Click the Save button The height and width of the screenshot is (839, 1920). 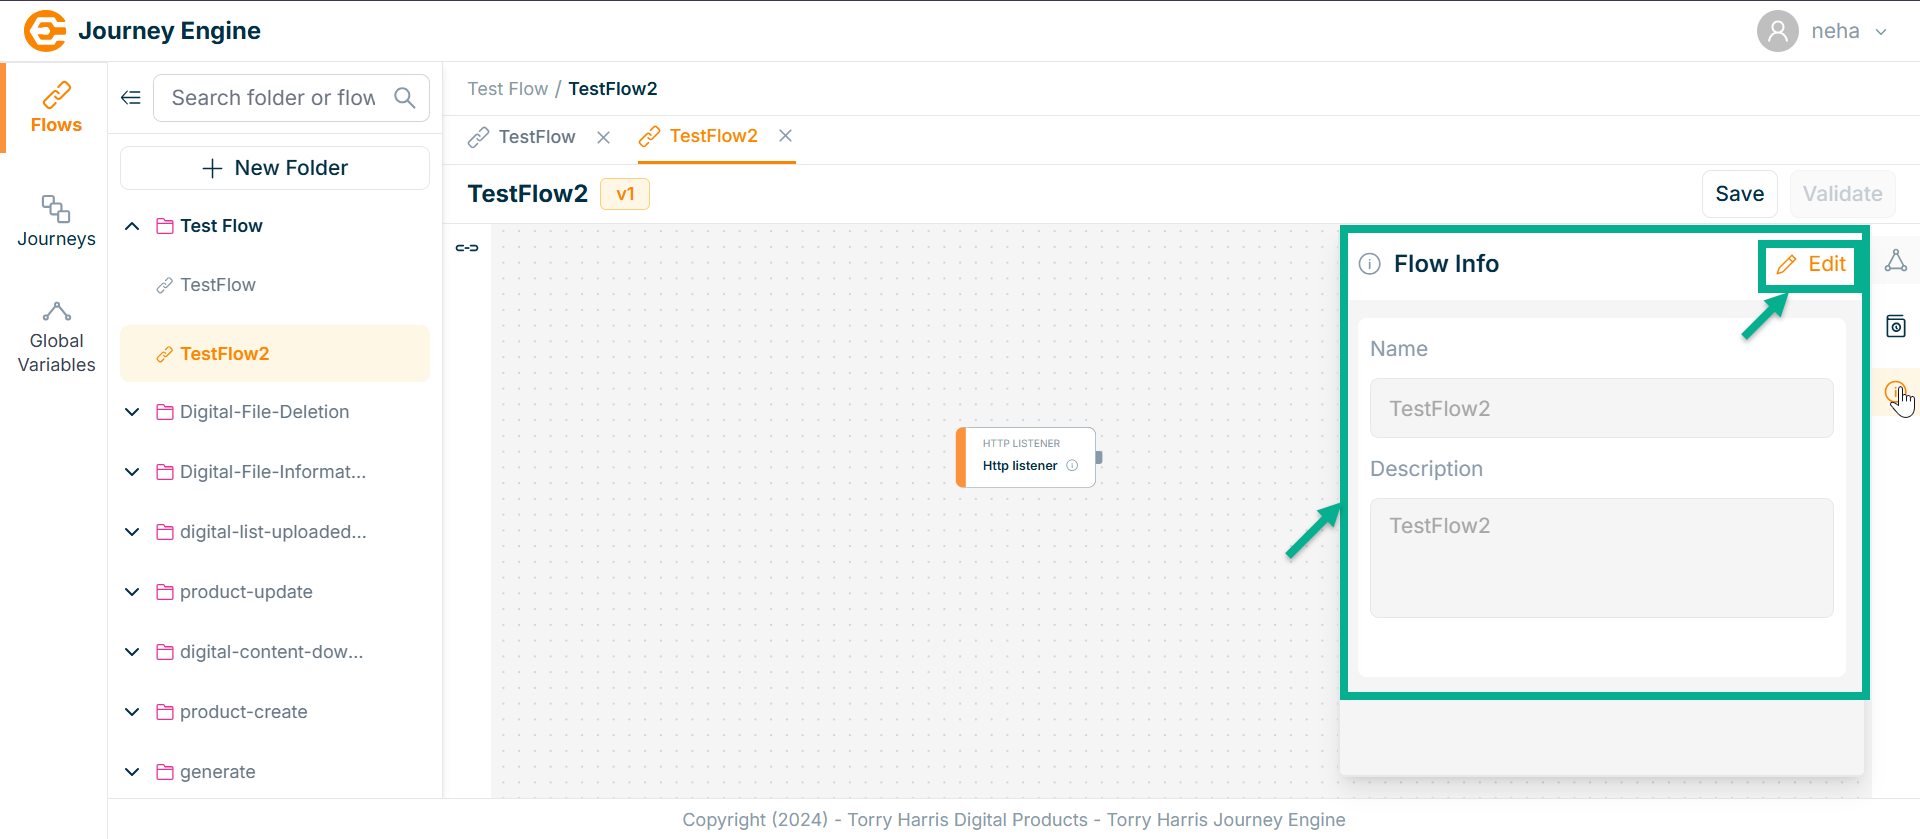pyautogui.click(x=1739, y=194)
